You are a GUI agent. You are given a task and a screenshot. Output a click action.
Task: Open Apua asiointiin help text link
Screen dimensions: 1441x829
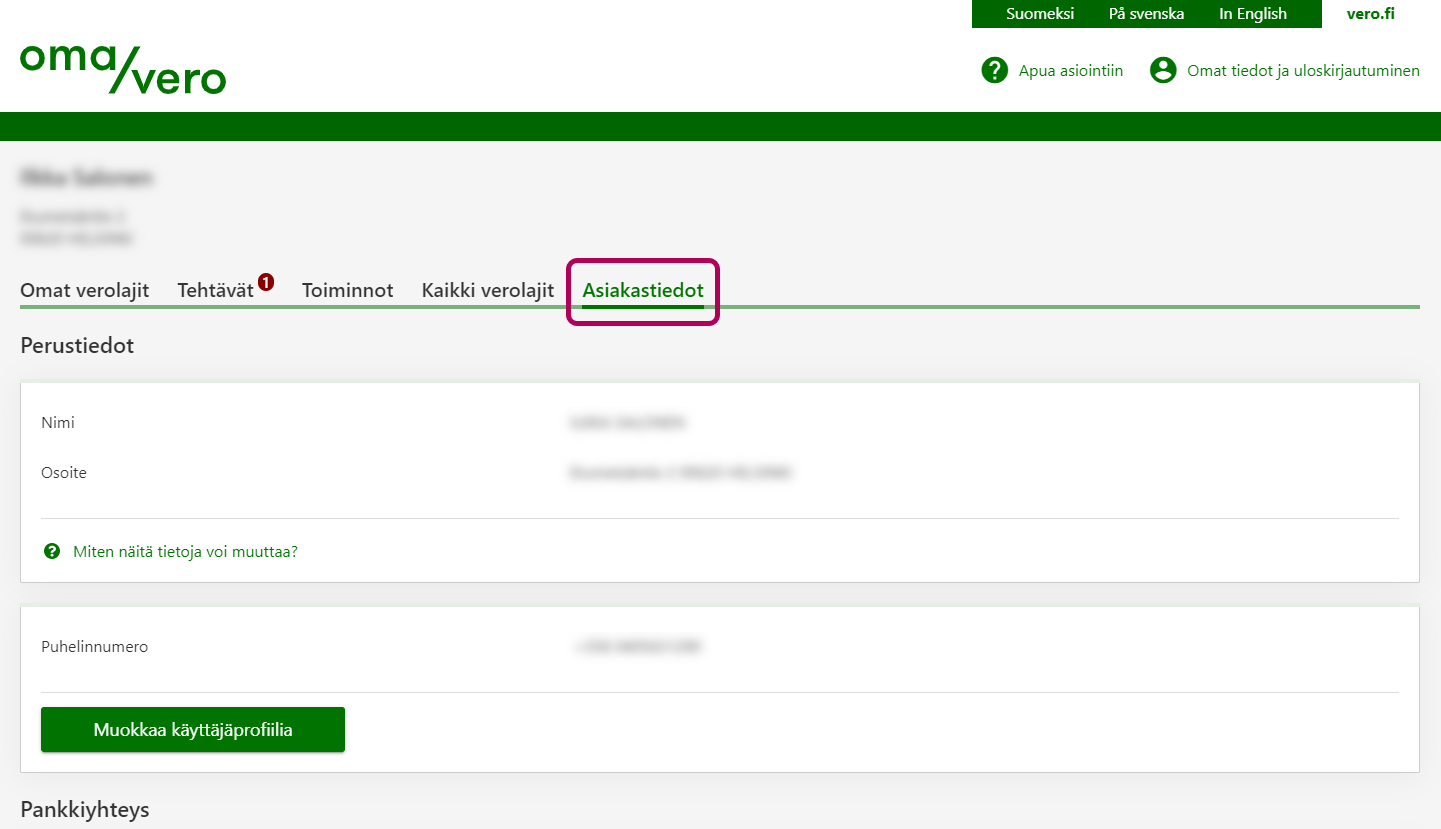(1070, 71)
